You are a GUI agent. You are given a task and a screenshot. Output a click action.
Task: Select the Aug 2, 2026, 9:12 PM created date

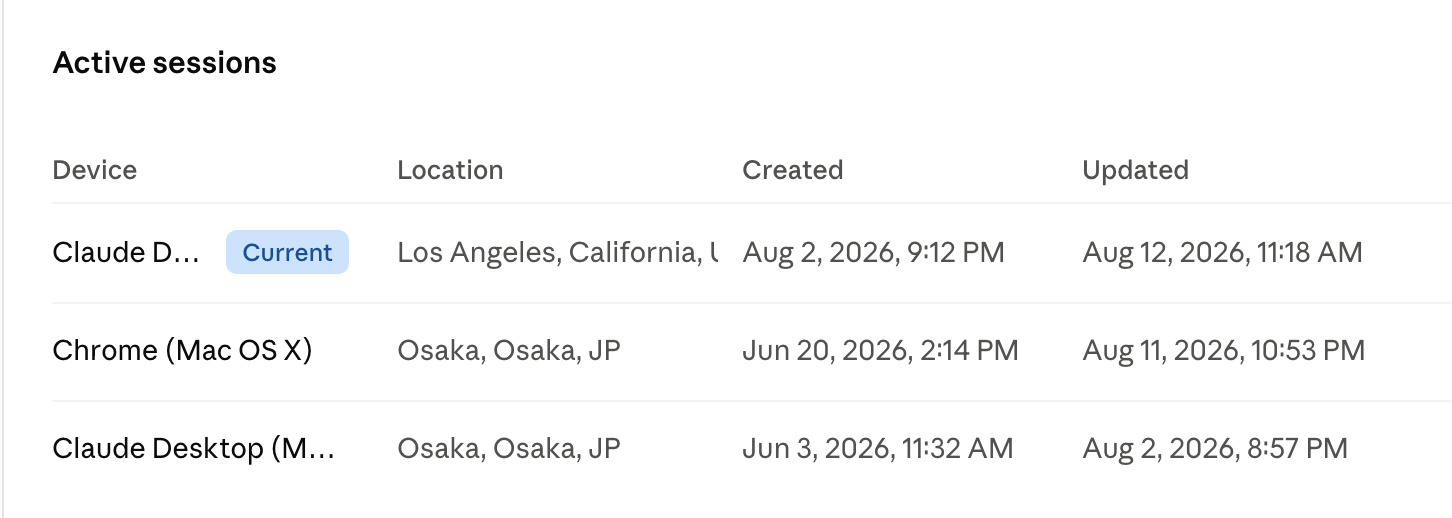click(x=873, y=252)
